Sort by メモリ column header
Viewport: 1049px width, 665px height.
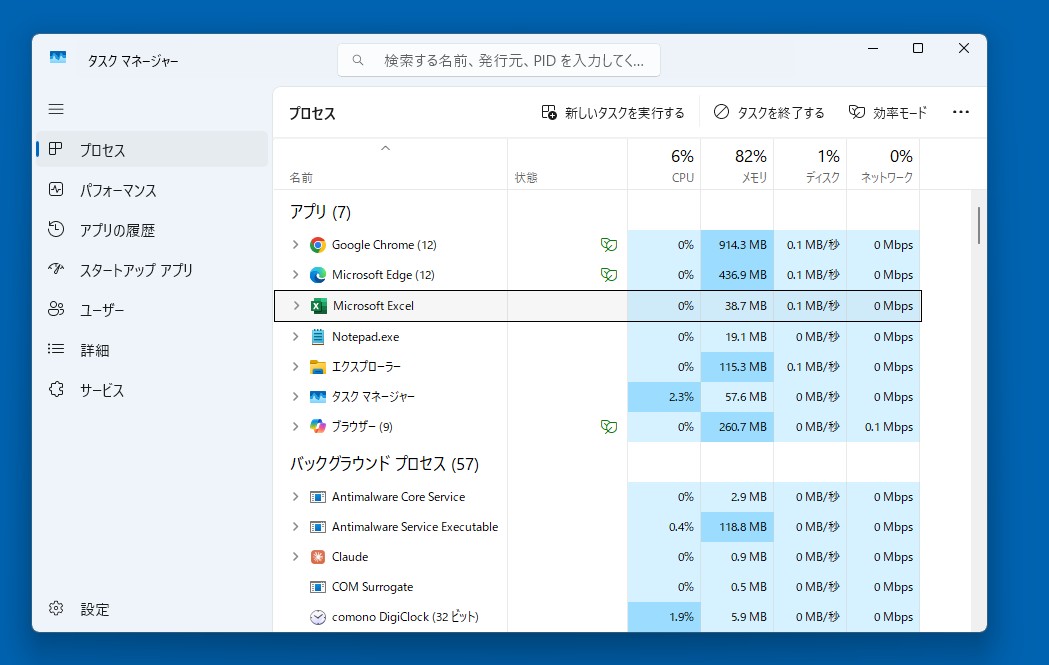click(x=737, y=165)
